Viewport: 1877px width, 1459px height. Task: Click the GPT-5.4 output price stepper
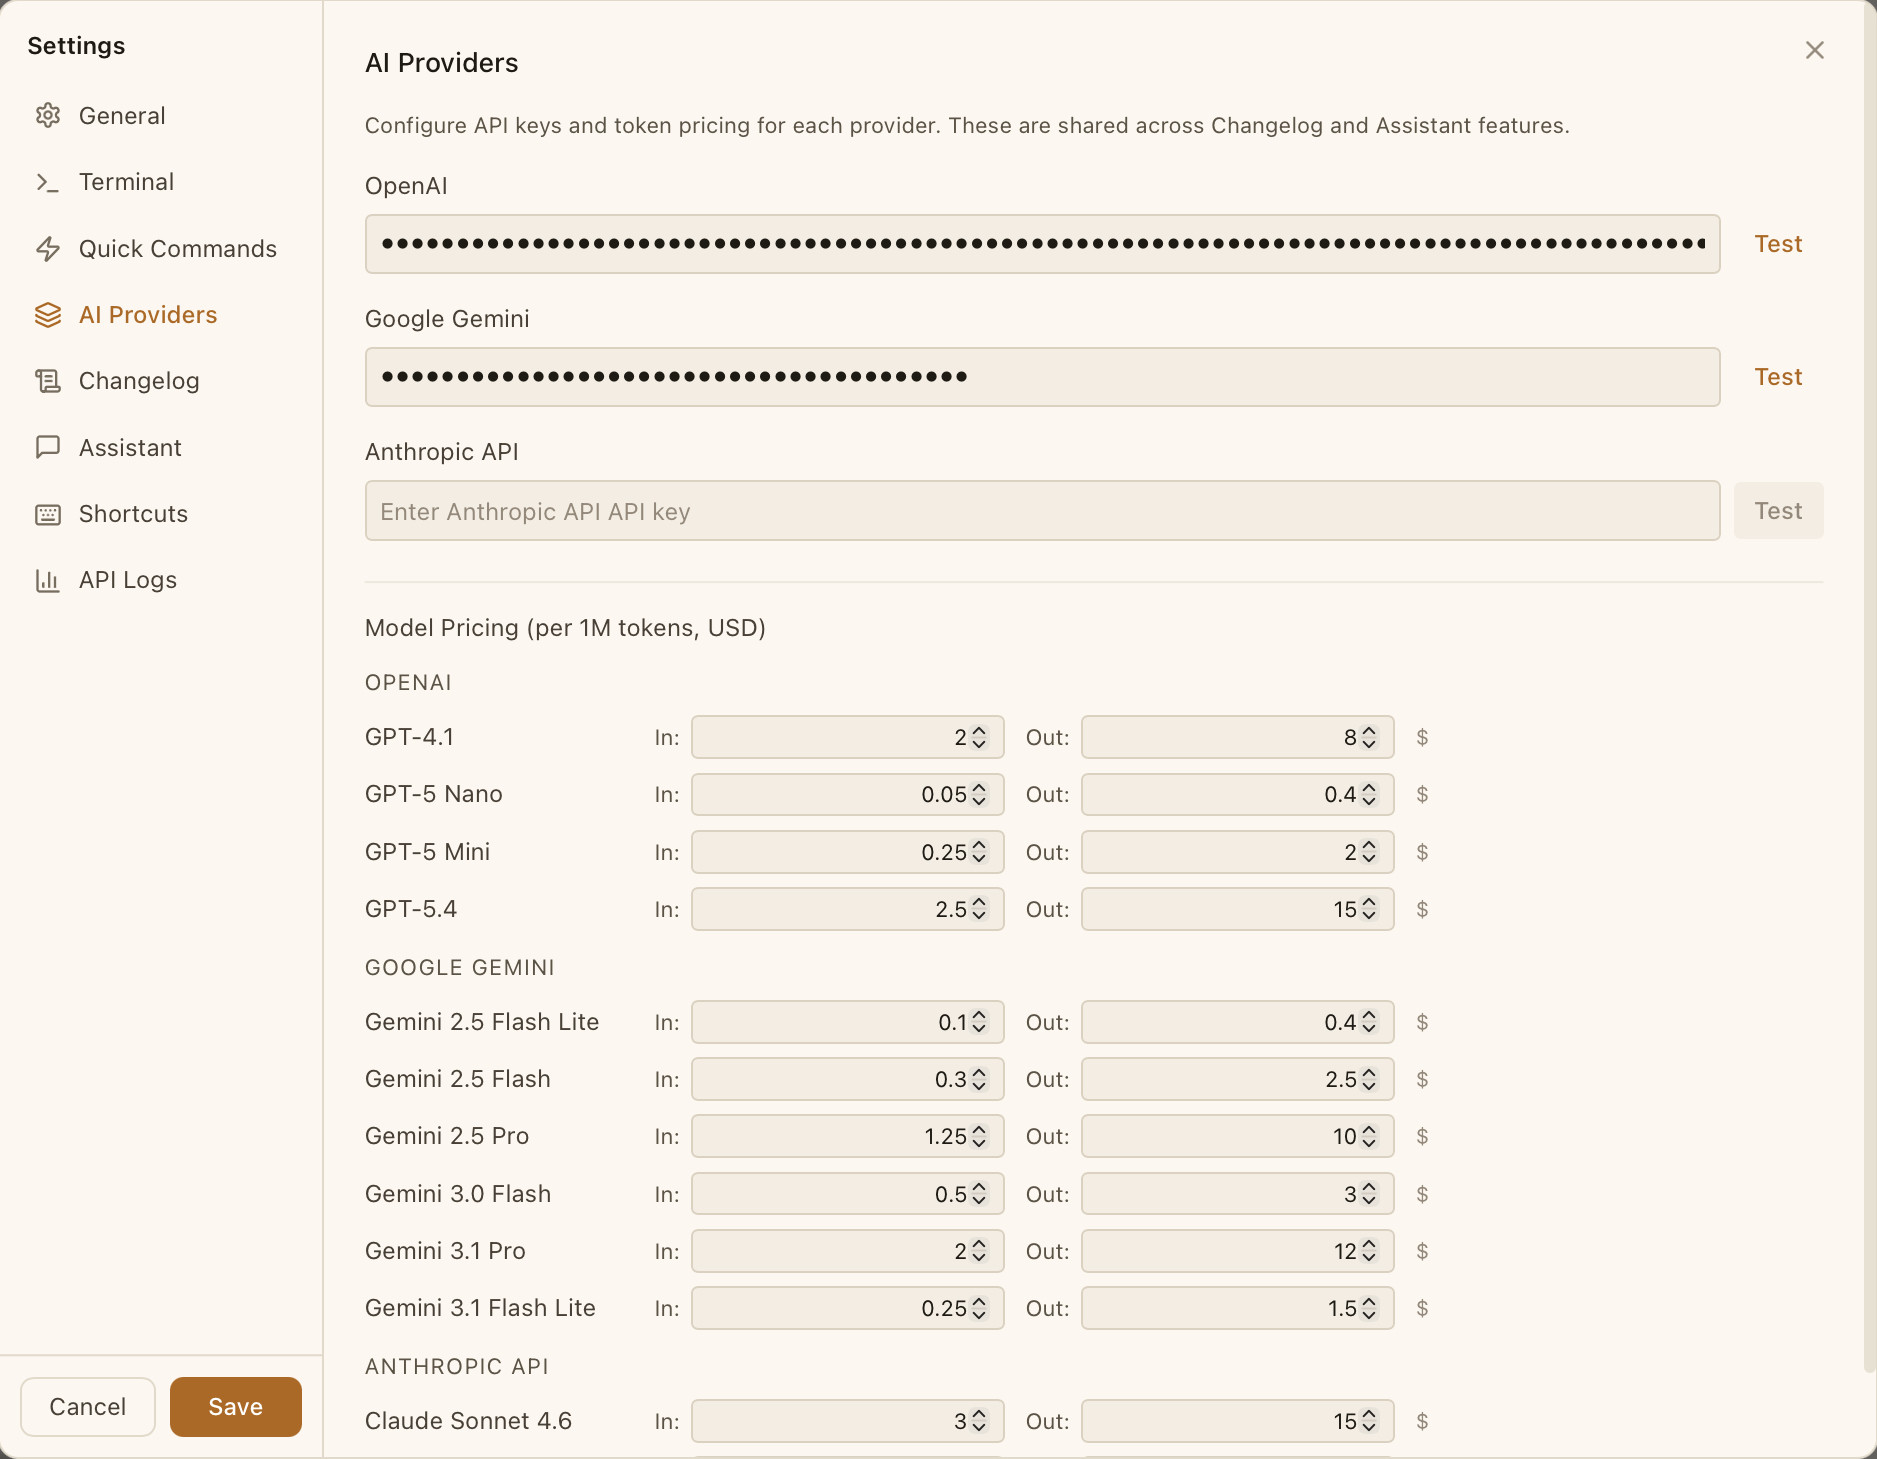click(x=1369, y=909)
